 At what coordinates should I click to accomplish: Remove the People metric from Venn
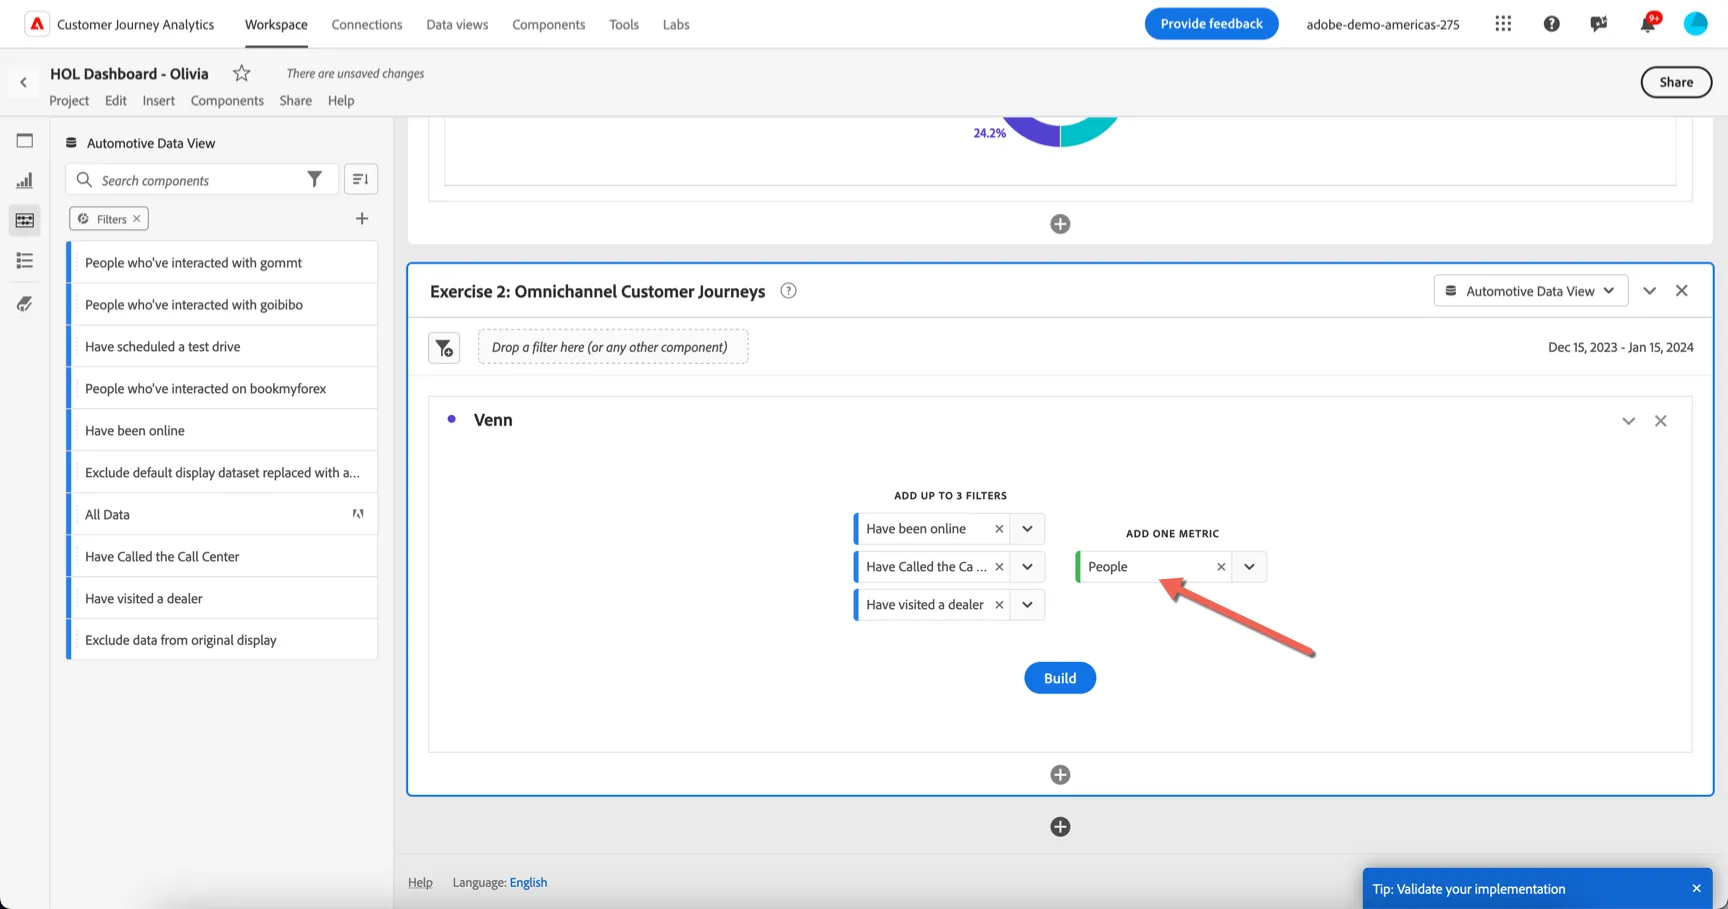(1221, 567)
